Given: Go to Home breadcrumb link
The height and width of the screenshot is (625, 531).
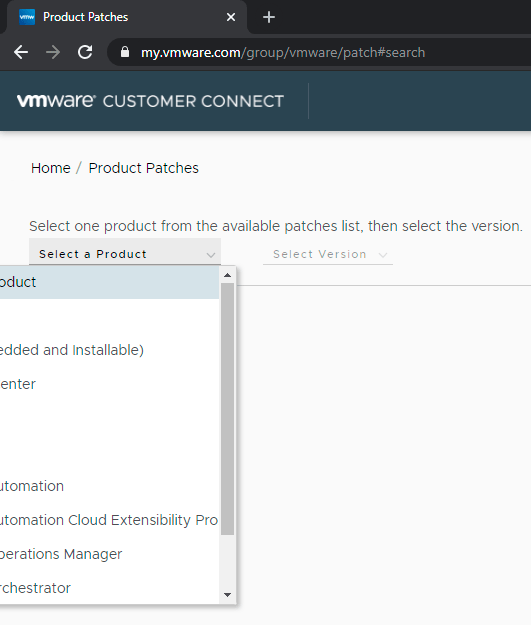Looking at the screenshot, I should [51, 168].
